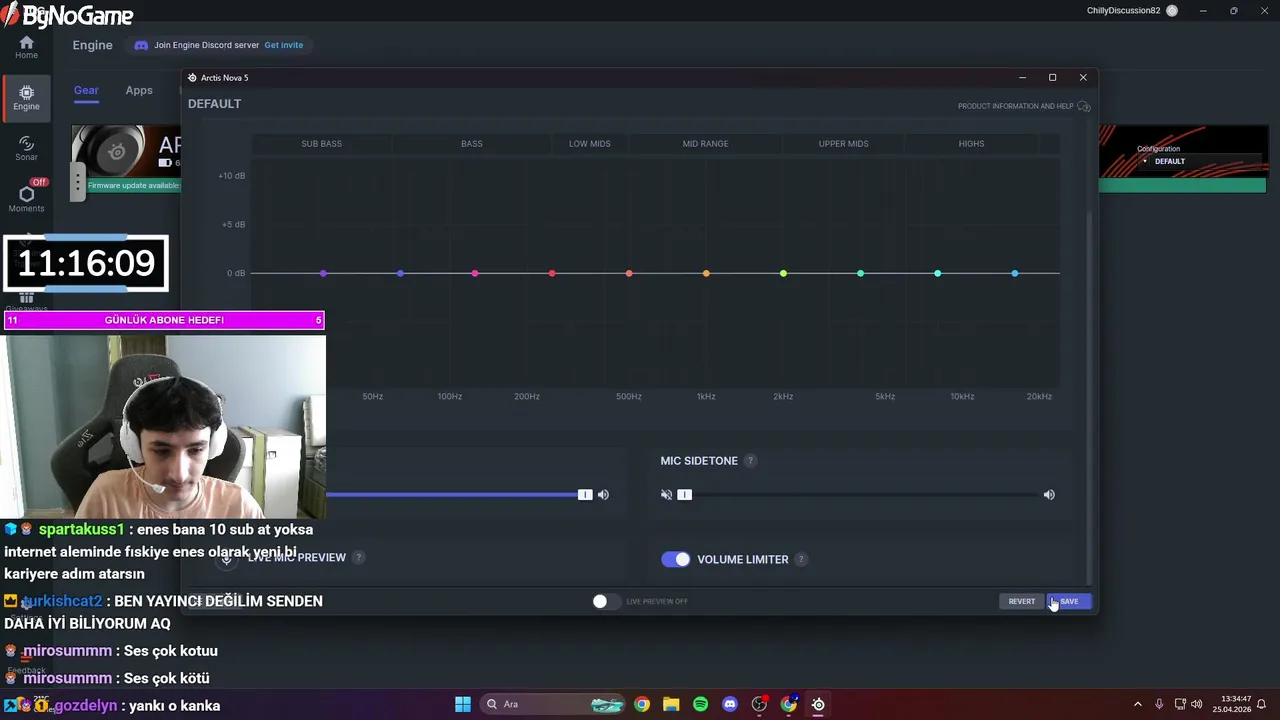The height and width of the screenshot is (720, 1280).
Task: Click the SAVE button
Action: click(1069, 601)
